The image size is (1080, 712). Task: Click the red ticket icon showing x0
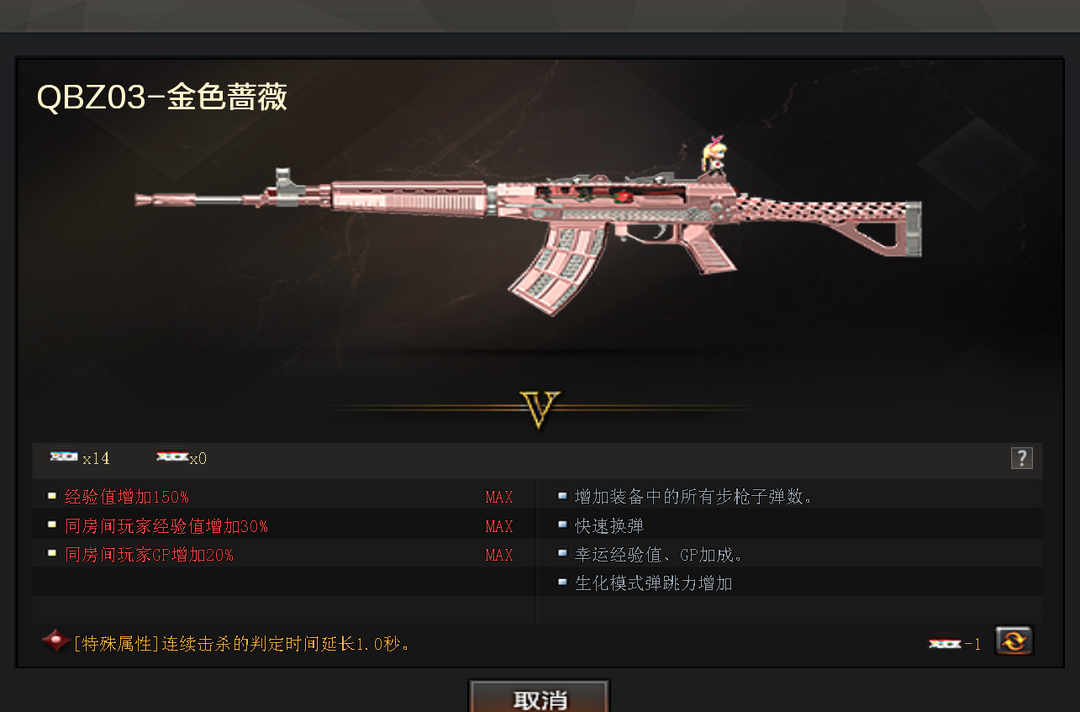(x=172, y=457)
